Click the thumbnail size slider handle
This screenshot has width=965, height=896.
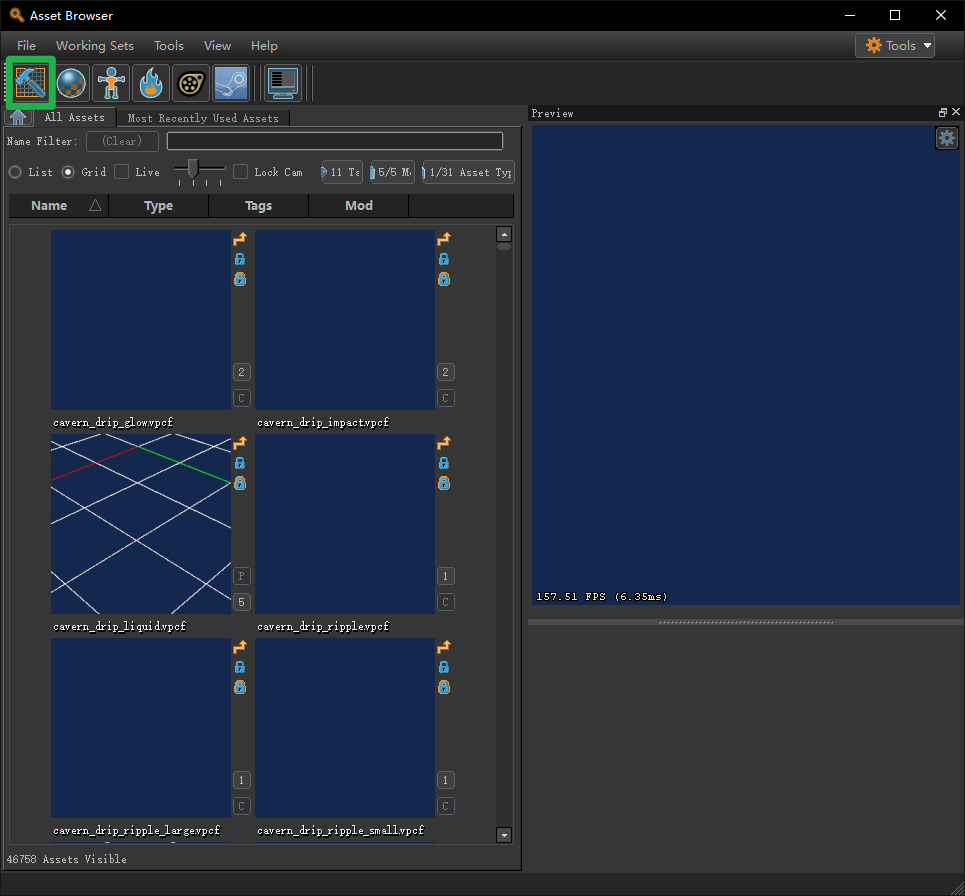pyautogui.click(x=193, y=168)
